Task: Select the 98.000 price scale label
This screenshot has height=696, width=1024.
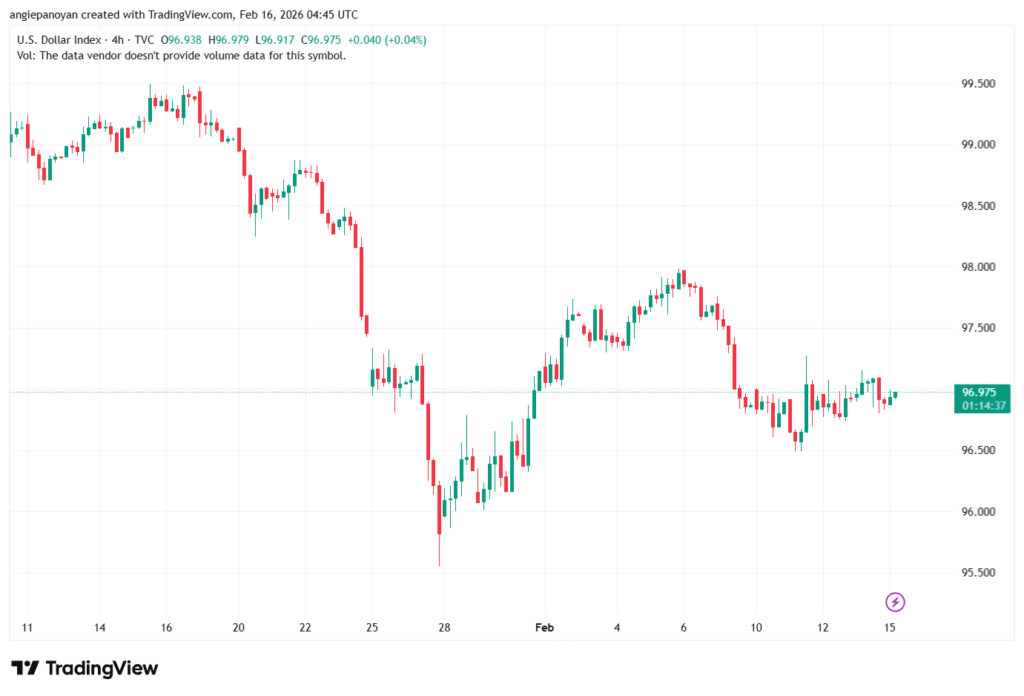Action: pos(977,267)
